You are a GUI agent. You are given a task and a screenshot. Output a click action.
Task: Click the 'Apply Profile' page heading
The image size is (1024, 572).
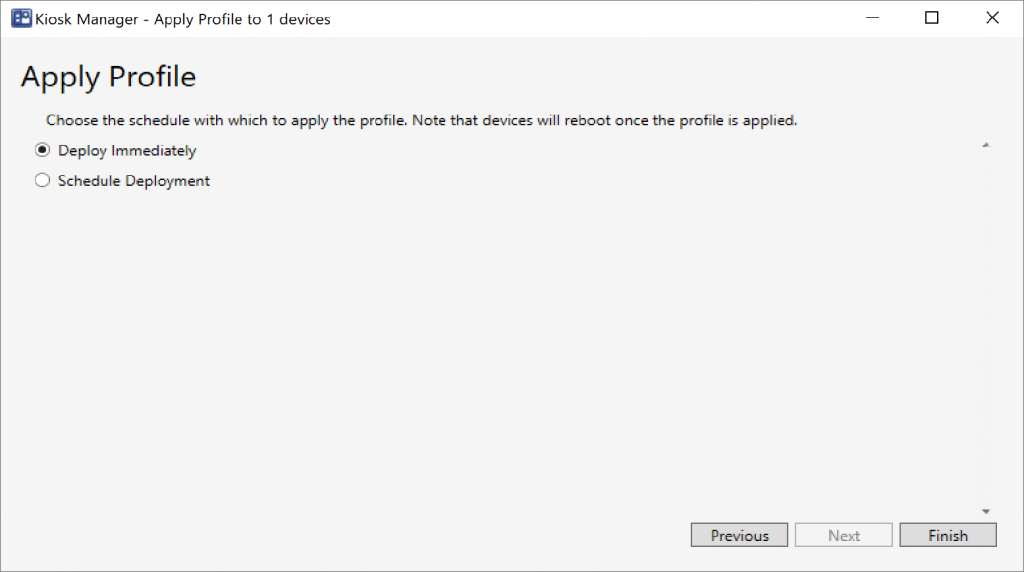(108, 77)
